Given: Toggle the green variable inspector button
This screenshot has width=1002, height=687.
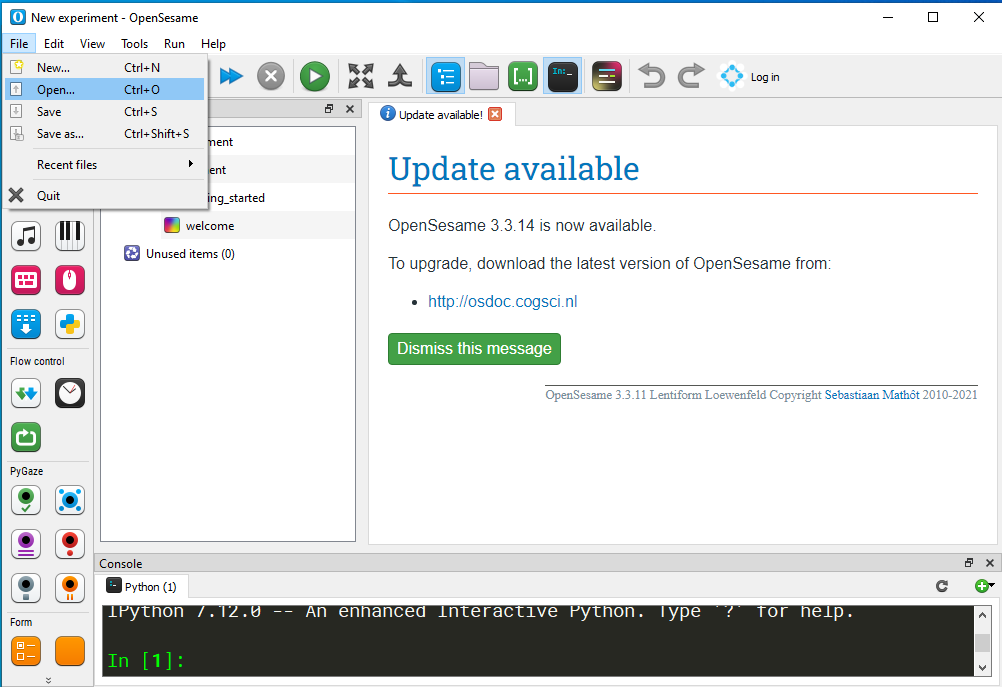Looking at the screenshot, I should click(x=523, y=77).
